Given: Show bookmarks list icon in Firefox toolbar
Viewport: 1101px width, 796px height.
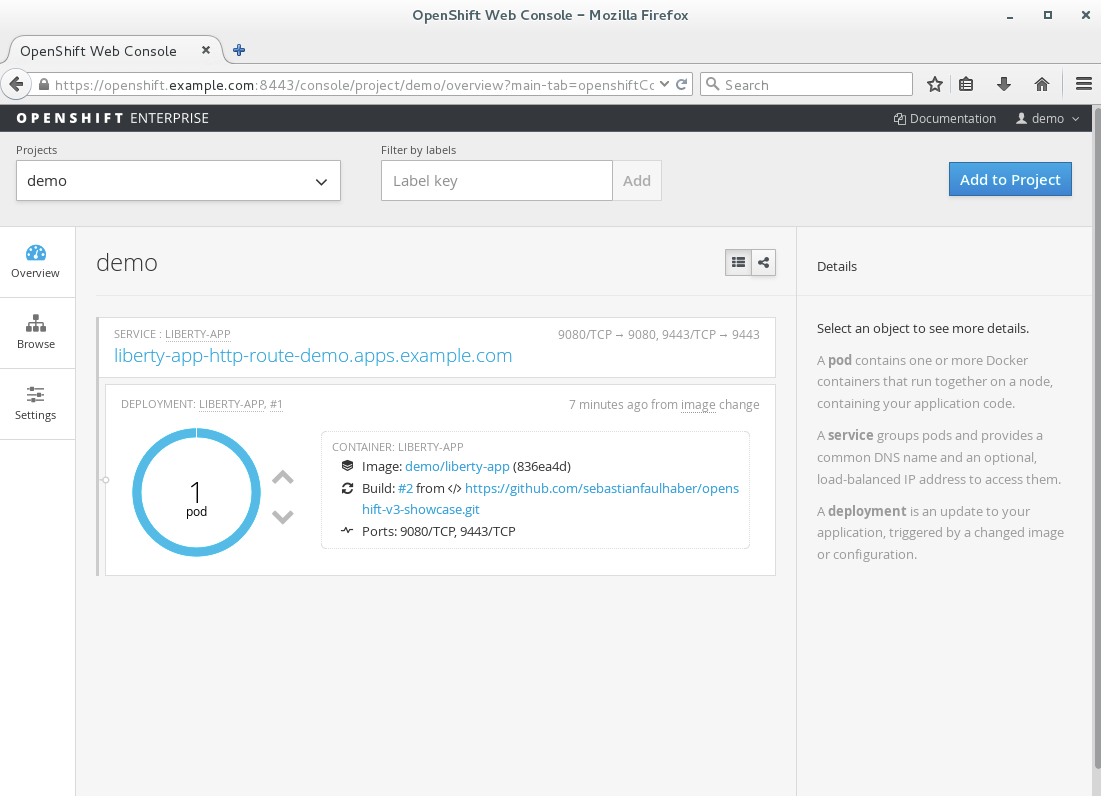Looking at the screenshot, I should coord(966,84).
